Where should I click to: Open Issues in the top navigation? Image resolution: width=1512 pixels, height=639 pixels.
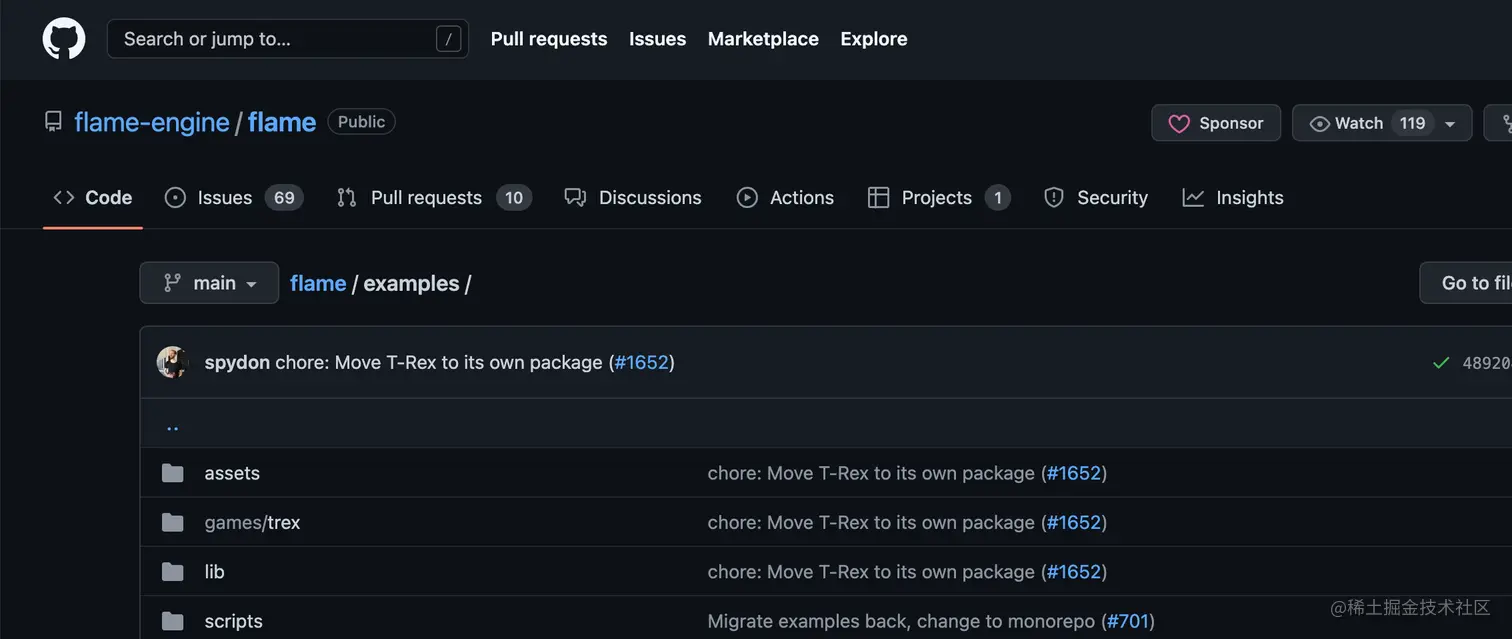pyautogui.click(x=657, y=39)
